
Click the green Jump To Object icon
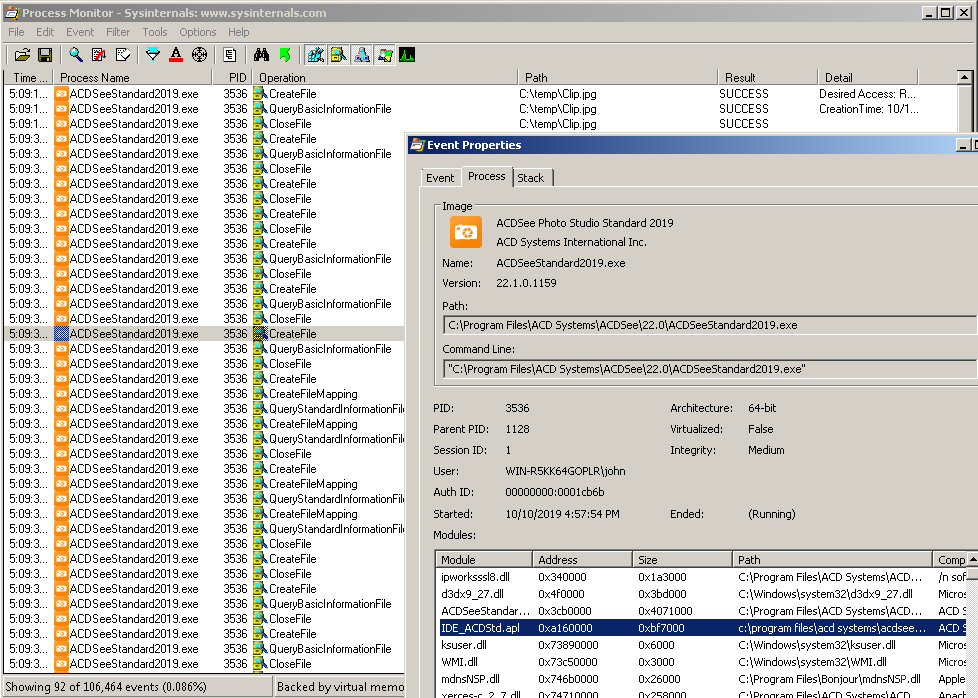285,55
